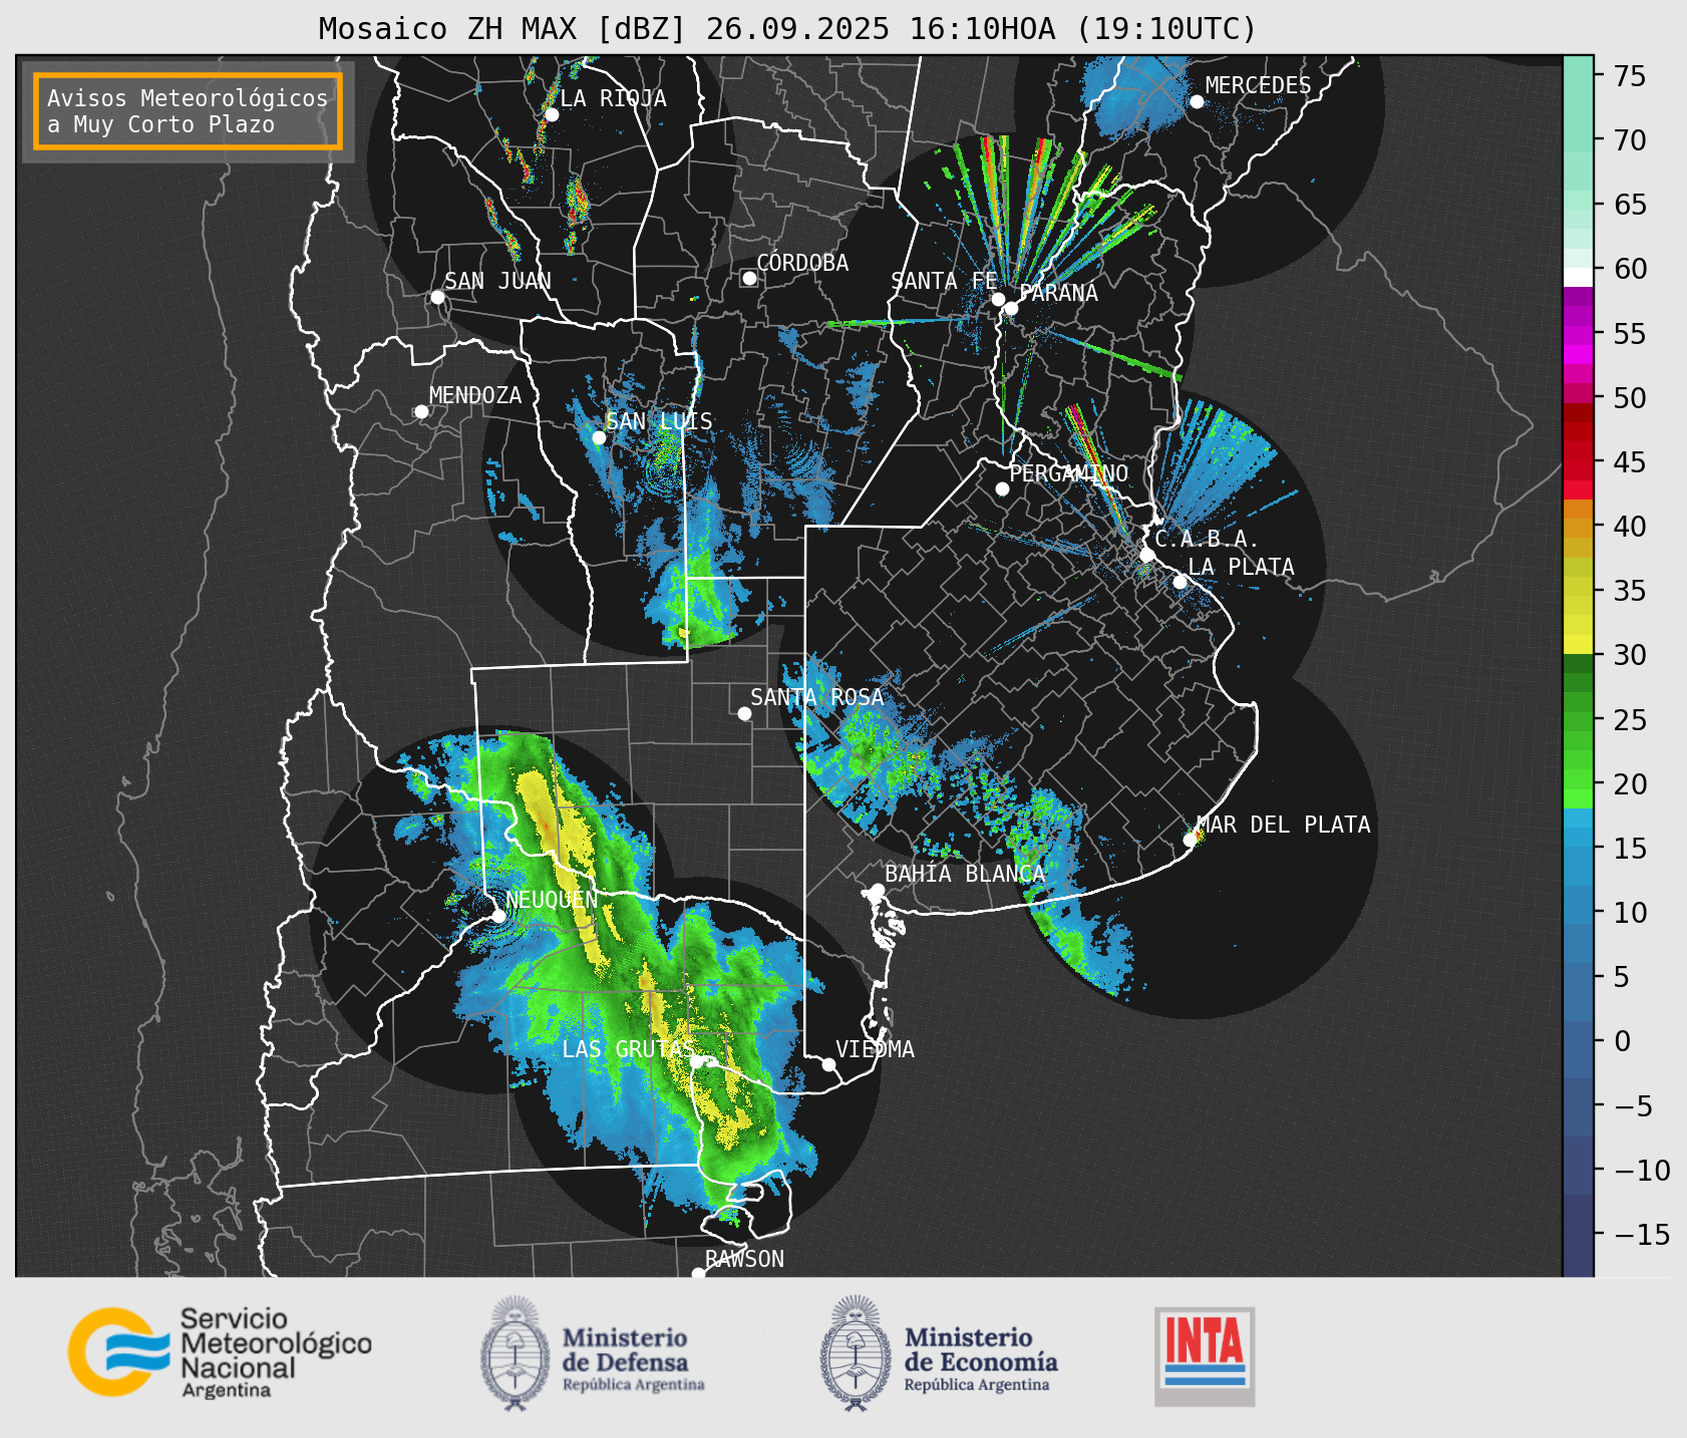Screen dimensions: 1687x1438
Task: Click the PARANÁ city marker dot
Action: (1011, 308)
